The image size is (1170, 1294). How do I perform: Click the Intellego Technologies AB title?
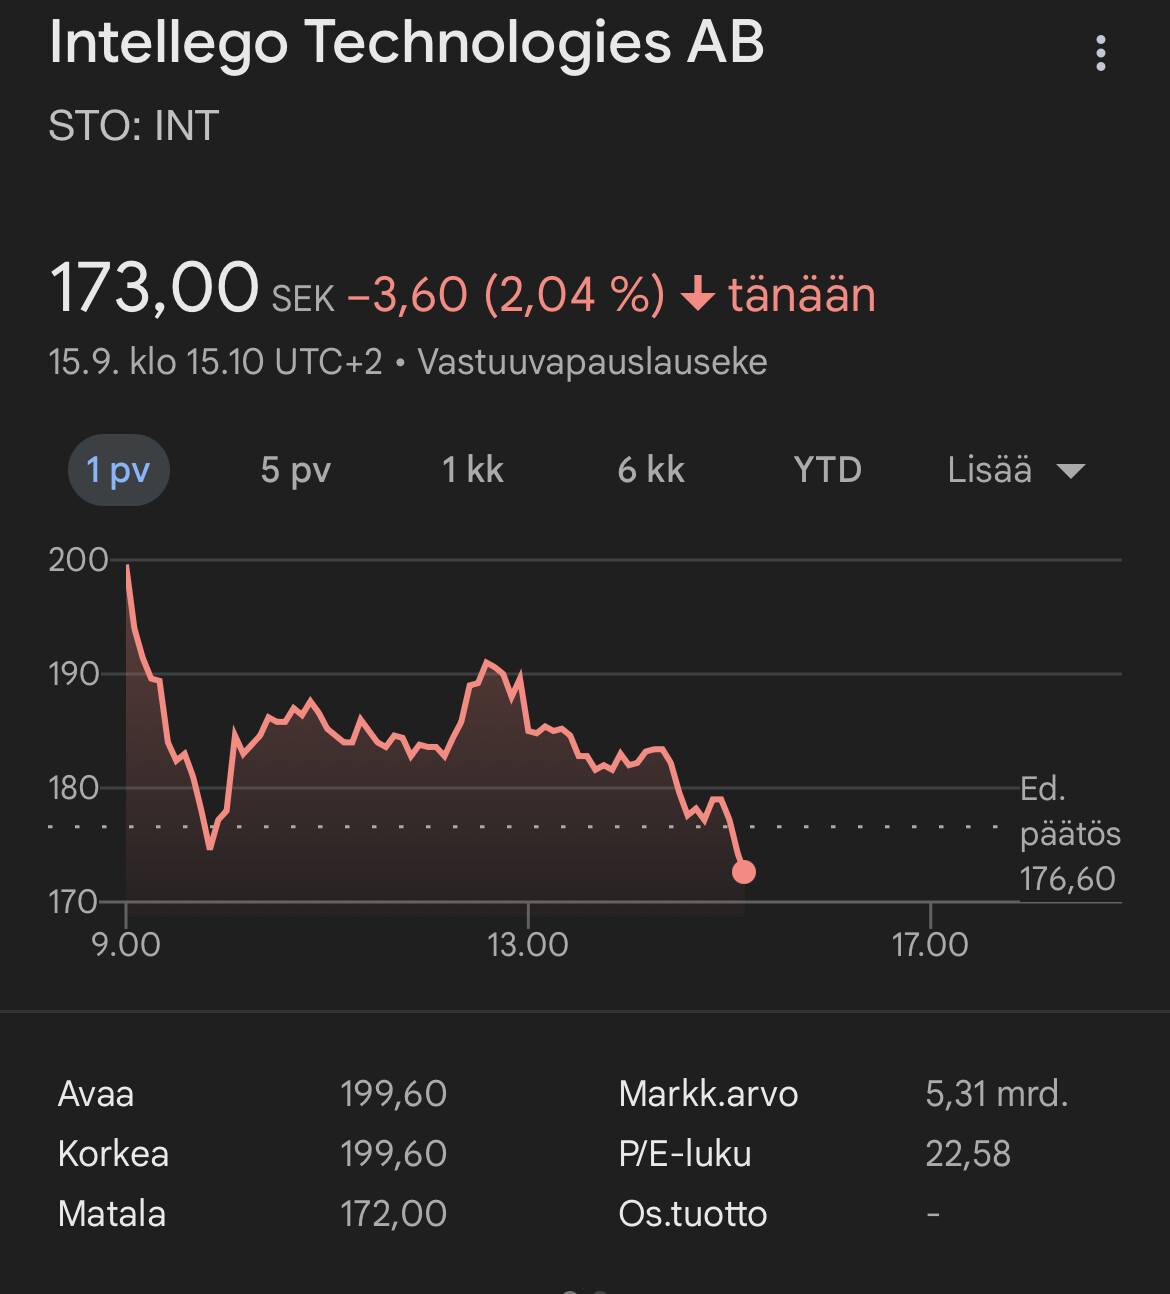tap(406, 43)
